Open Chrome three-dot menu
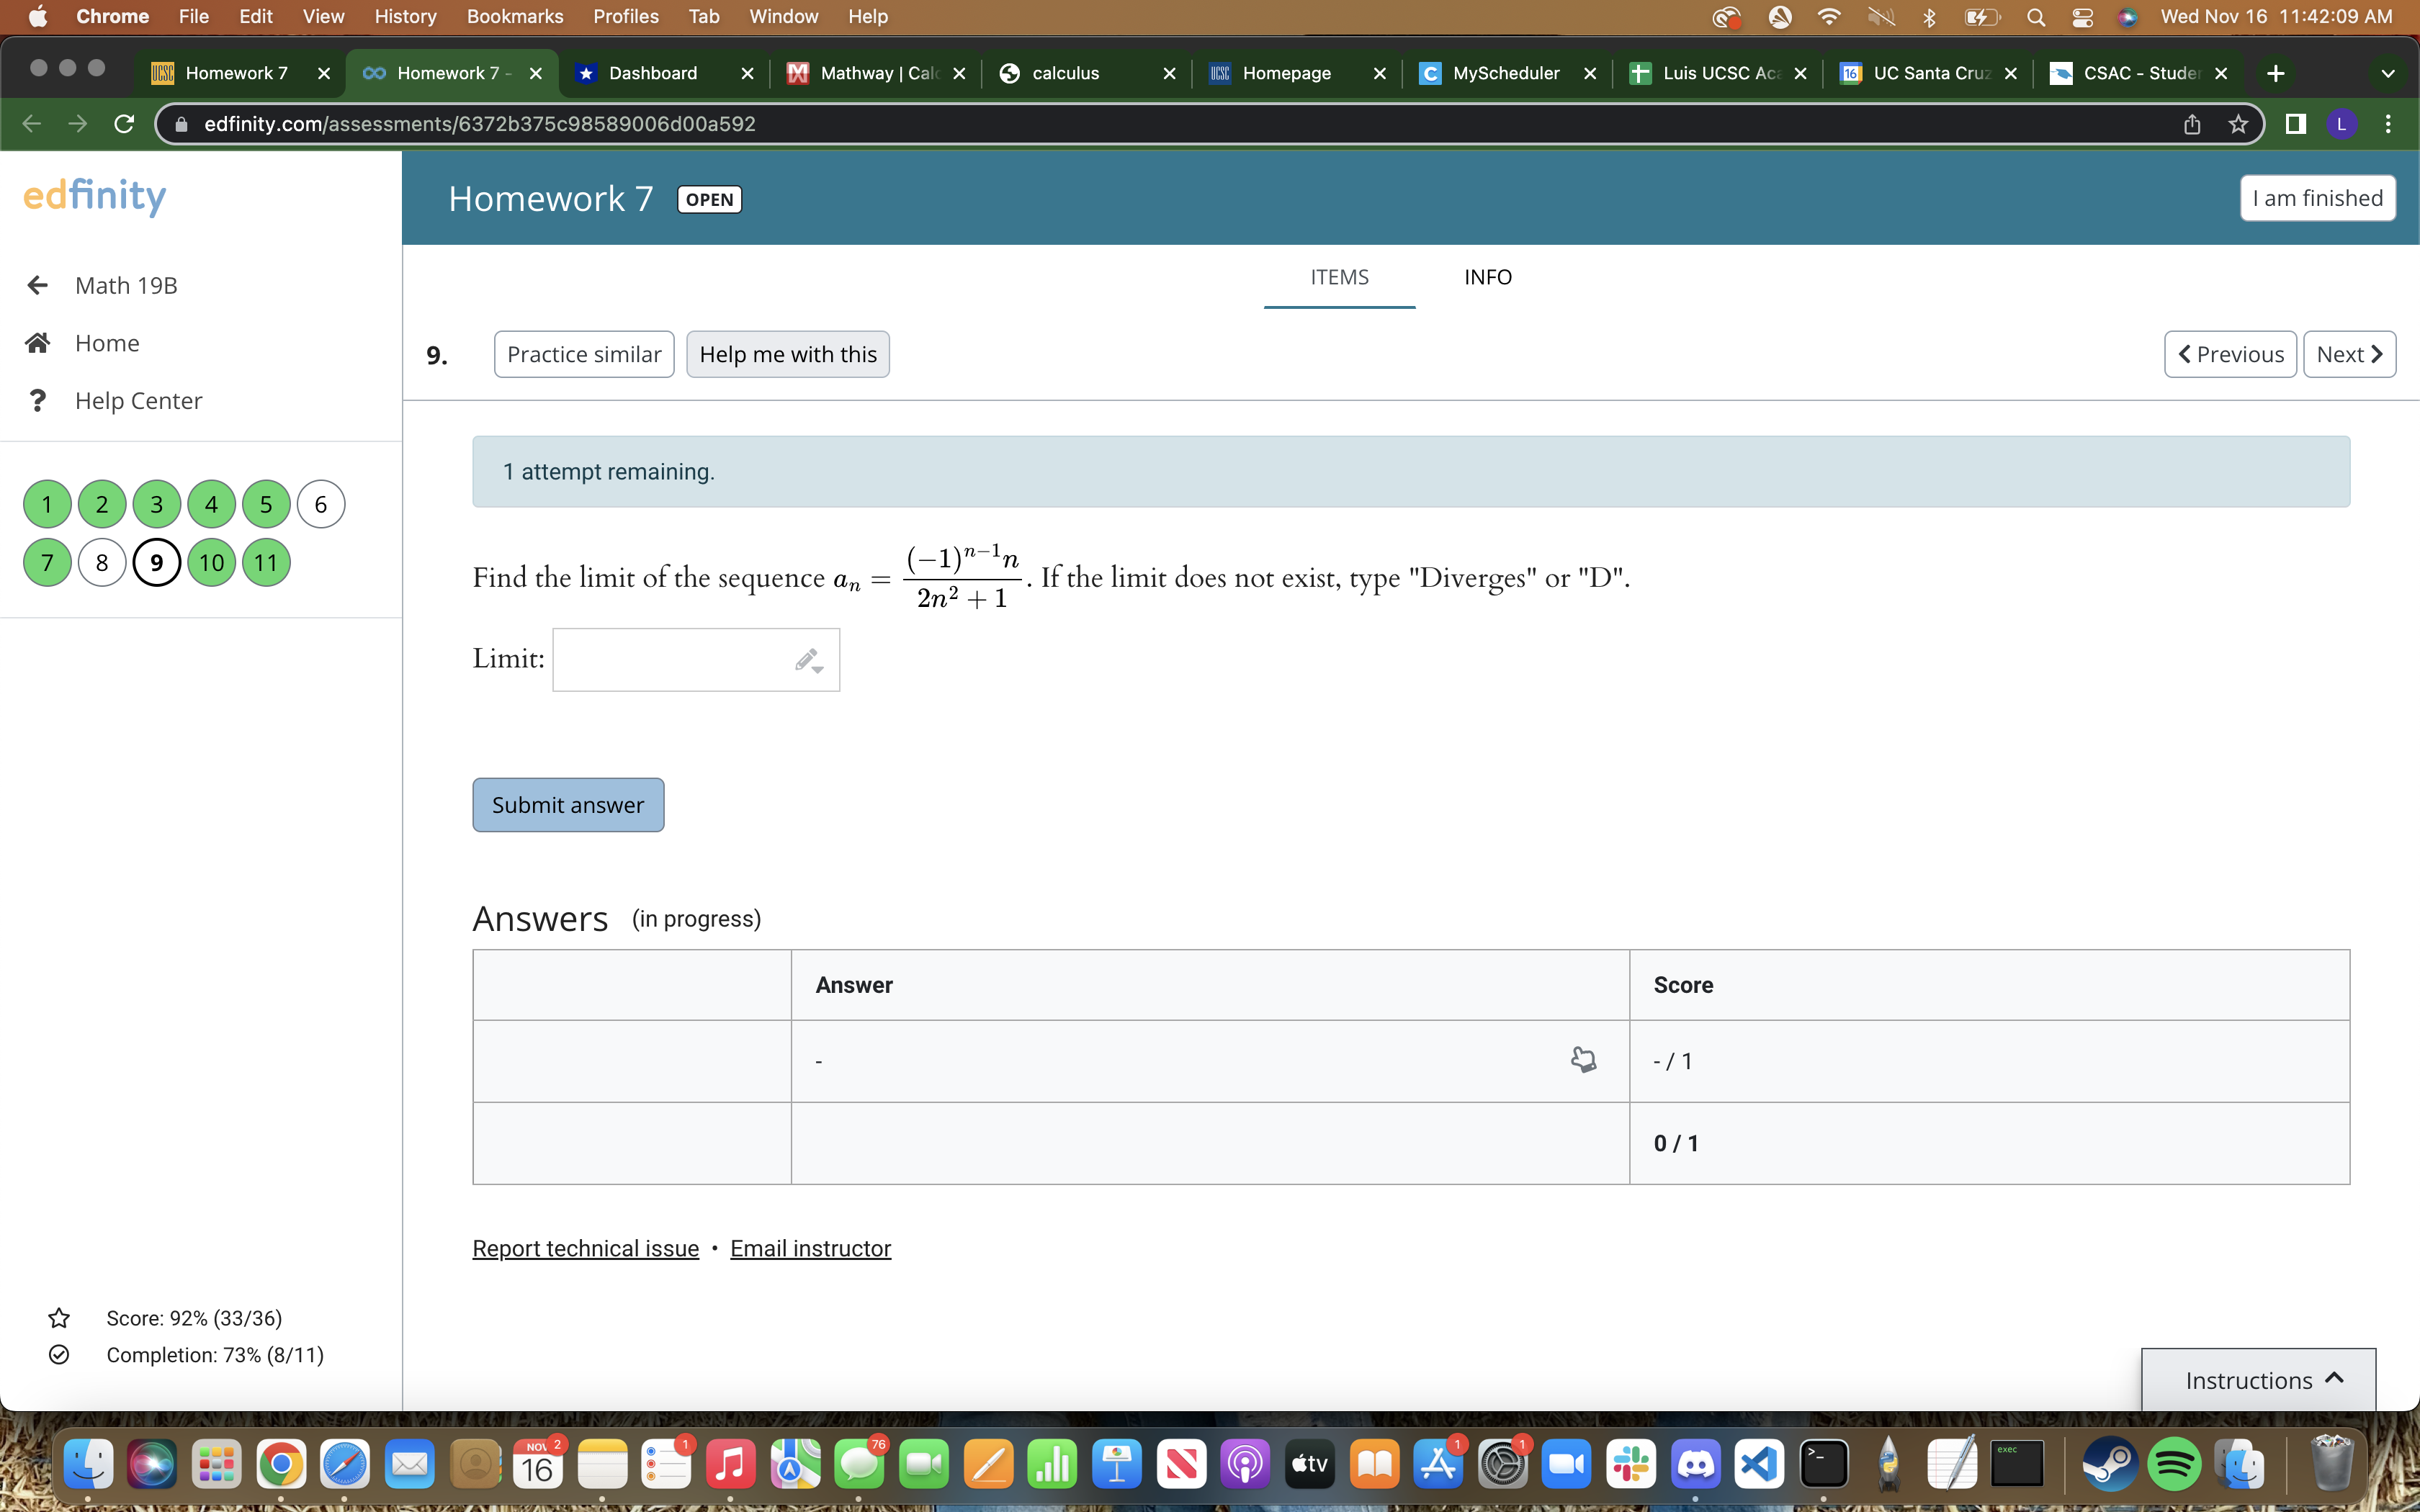2420x1512 pixels. pyautogui.click(x=2388, y=124)
